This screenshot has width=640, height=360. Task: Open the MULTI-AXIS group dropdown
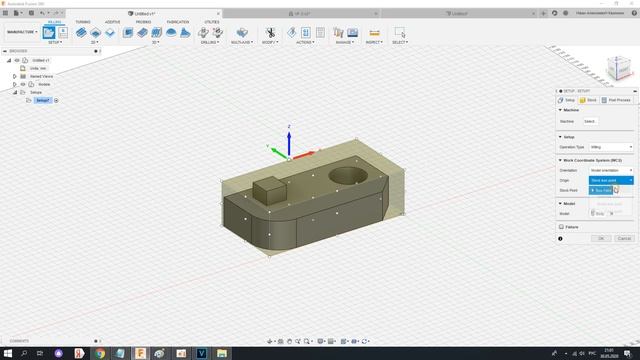(242, 42)
